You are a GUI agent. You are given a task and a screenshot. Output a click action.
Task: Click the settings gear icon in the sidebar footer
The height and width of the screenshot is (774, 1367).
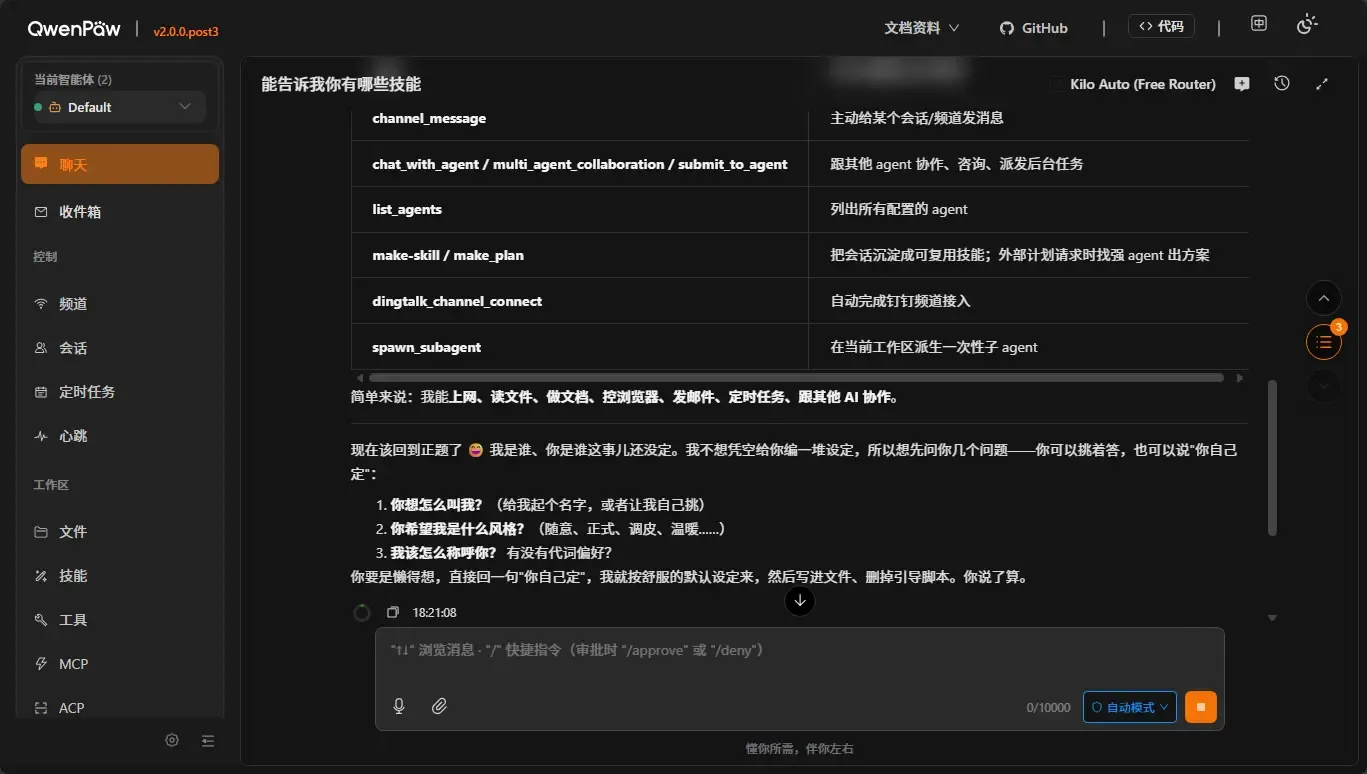coord(172,740)
